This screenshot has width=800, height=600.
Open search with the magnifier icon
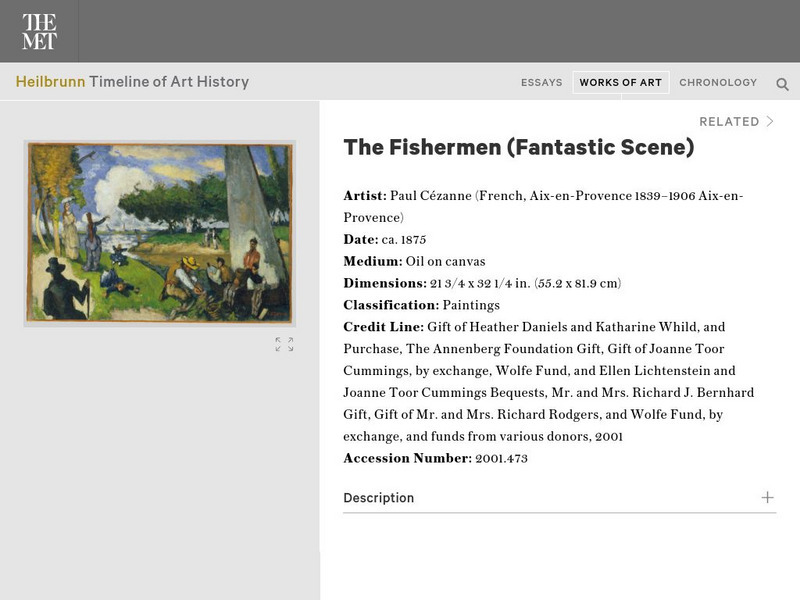tap(783, 84)
